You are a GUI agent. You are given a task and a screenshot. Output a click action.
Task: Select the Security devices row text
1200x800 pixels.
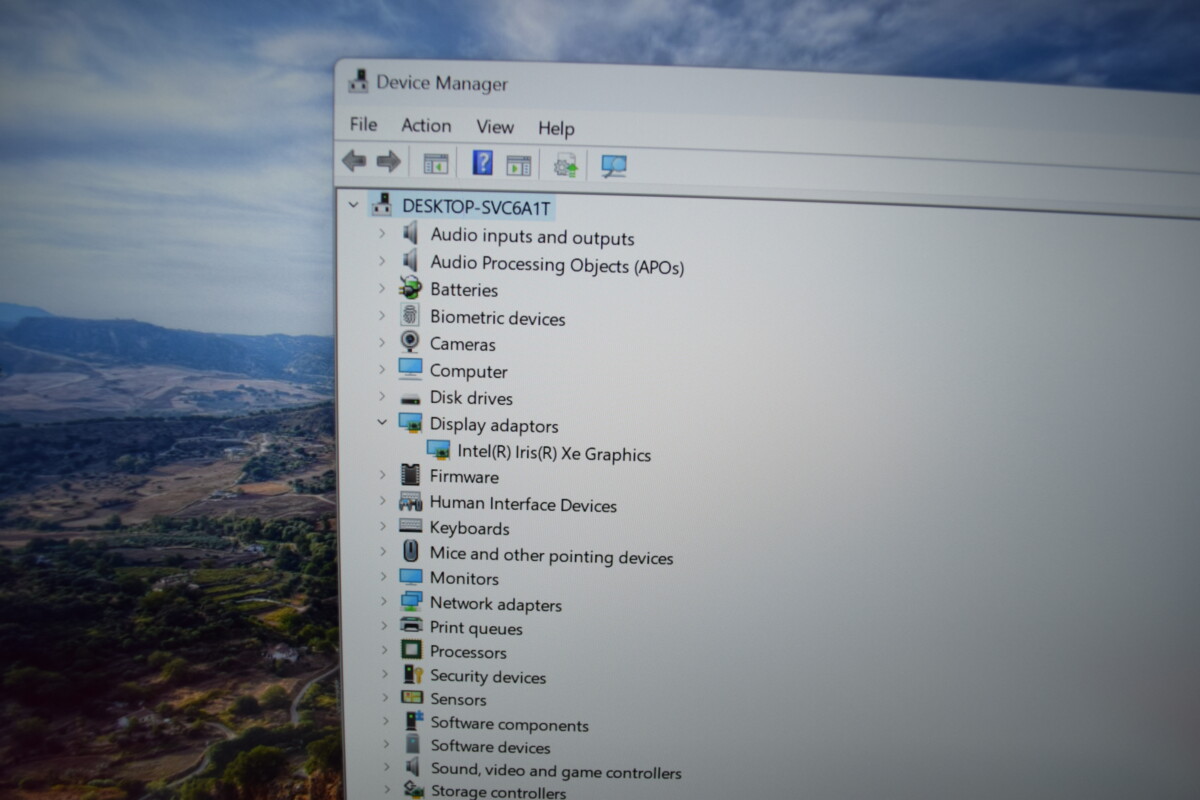(488, 676)
